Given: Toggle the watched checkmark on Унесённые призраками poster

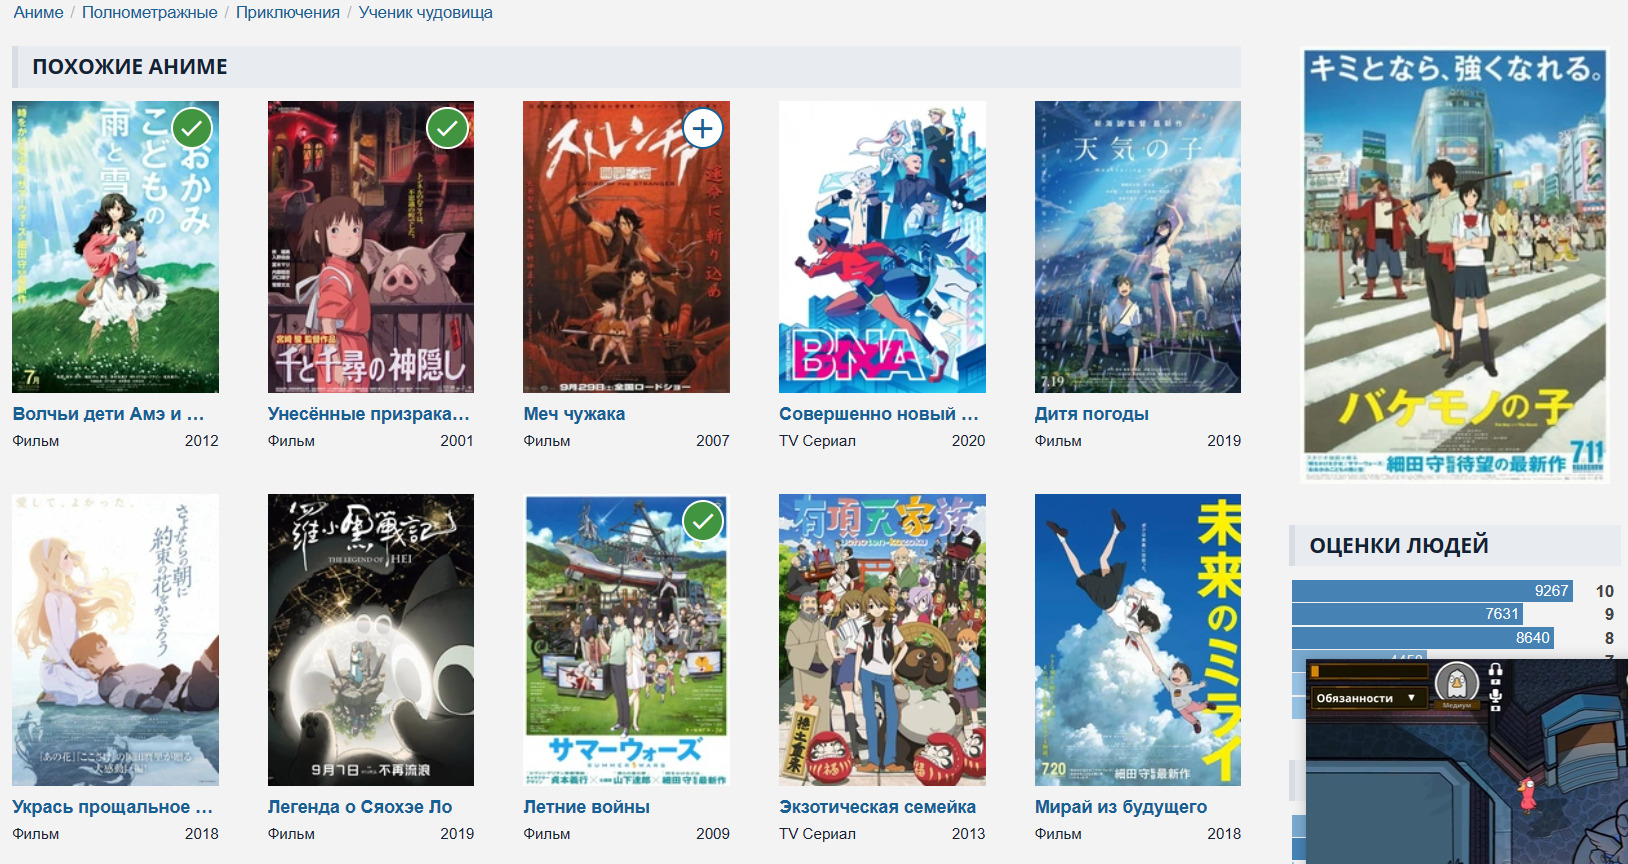Looking at the screenshot, I should (447, 128).
